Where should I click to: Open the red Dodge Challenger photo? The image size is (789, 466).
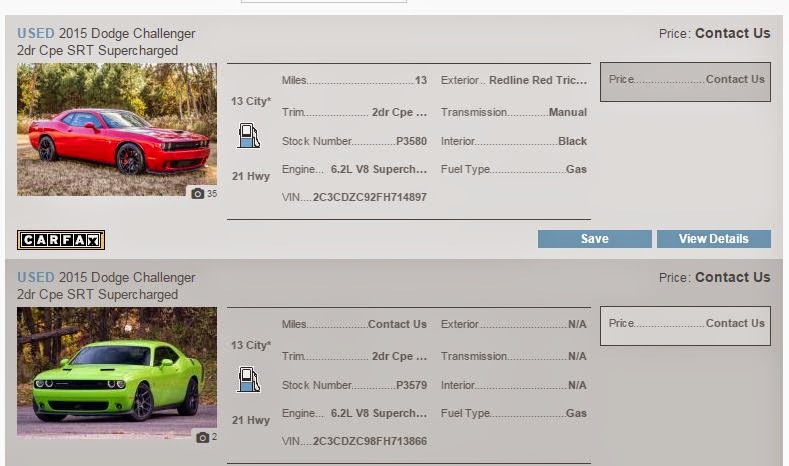point(117,129)
